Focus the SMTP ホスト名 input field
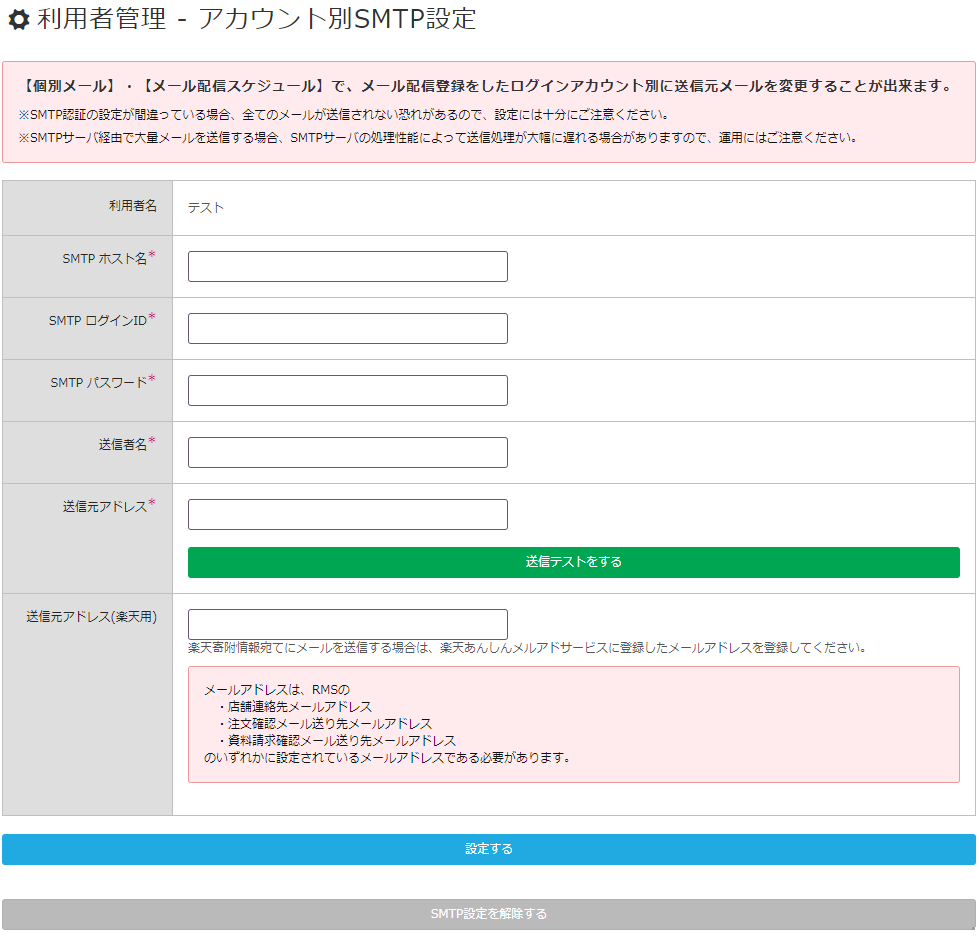This screenshot has width=979, height=942. [347, 267]
